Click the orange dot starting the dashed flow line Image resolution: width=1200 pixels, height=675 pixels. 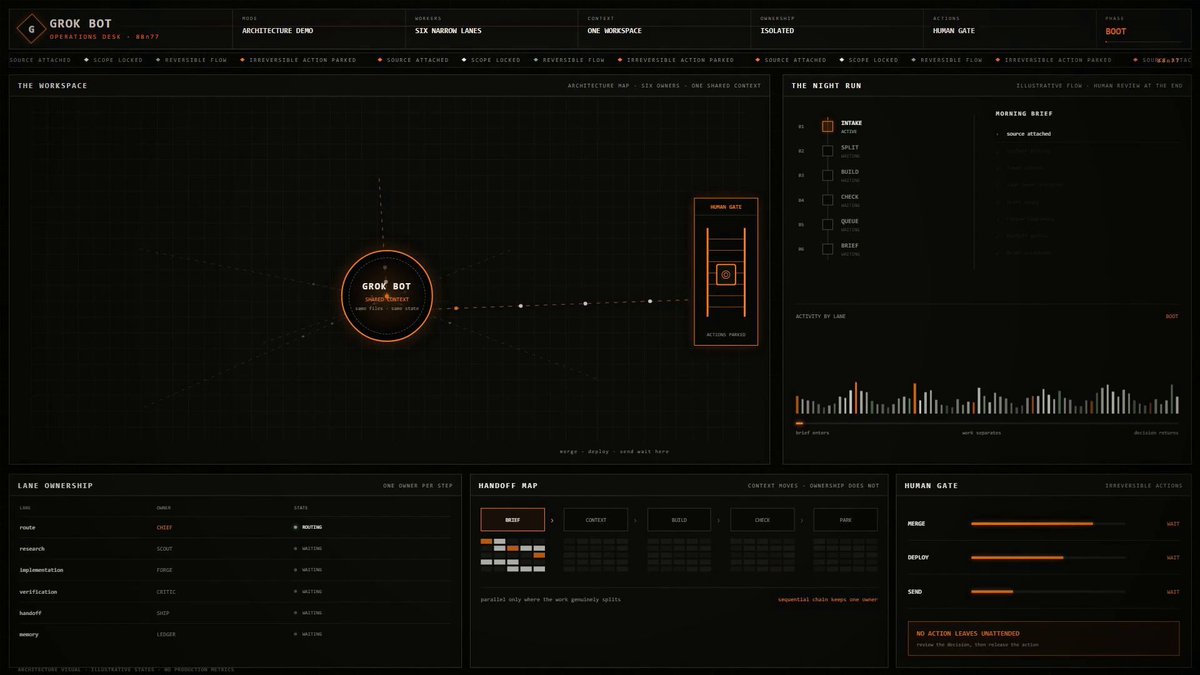point(456,308)
